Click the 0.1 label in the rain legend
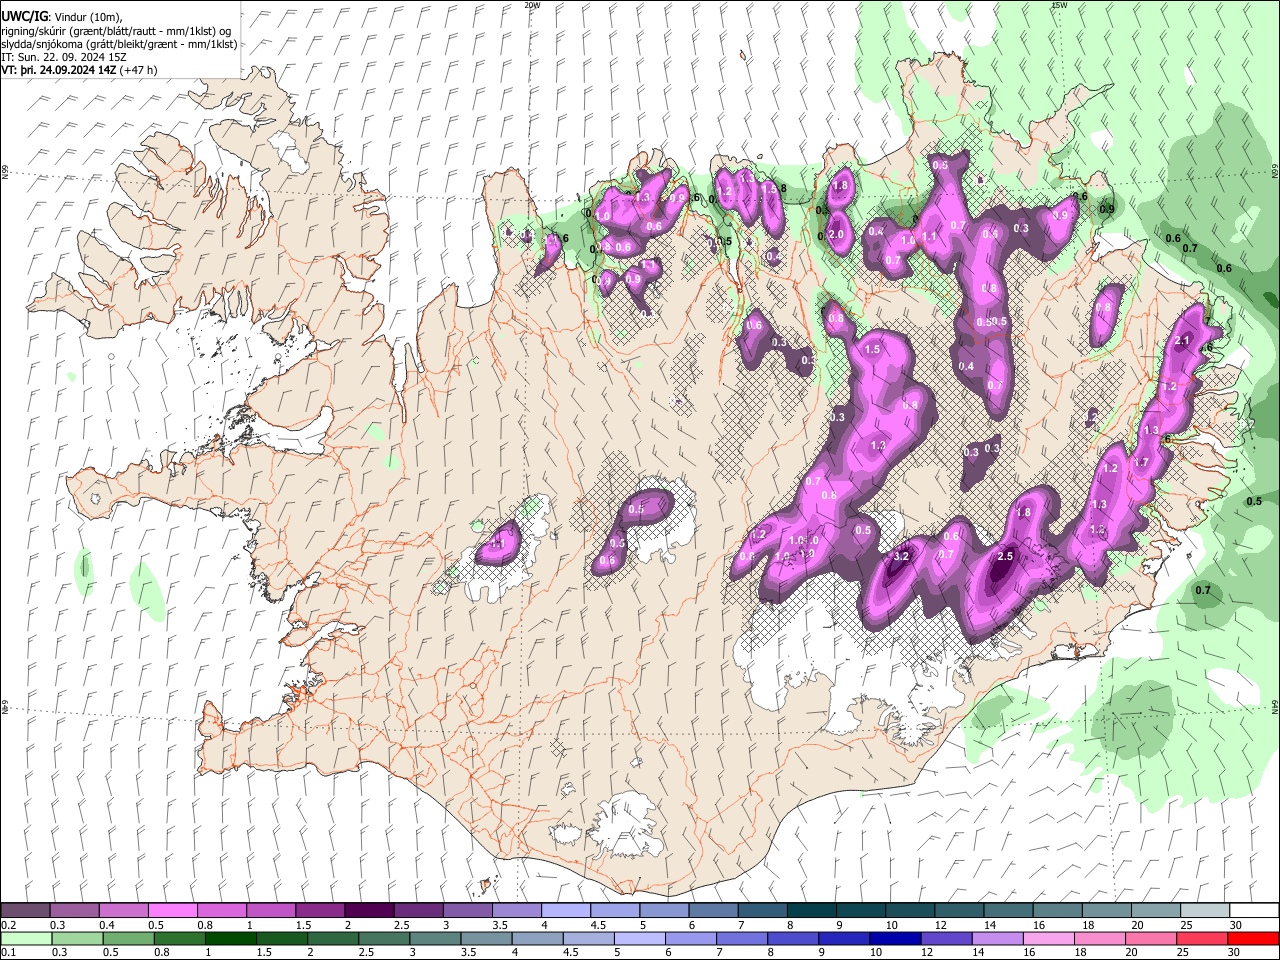 [8, 952]
